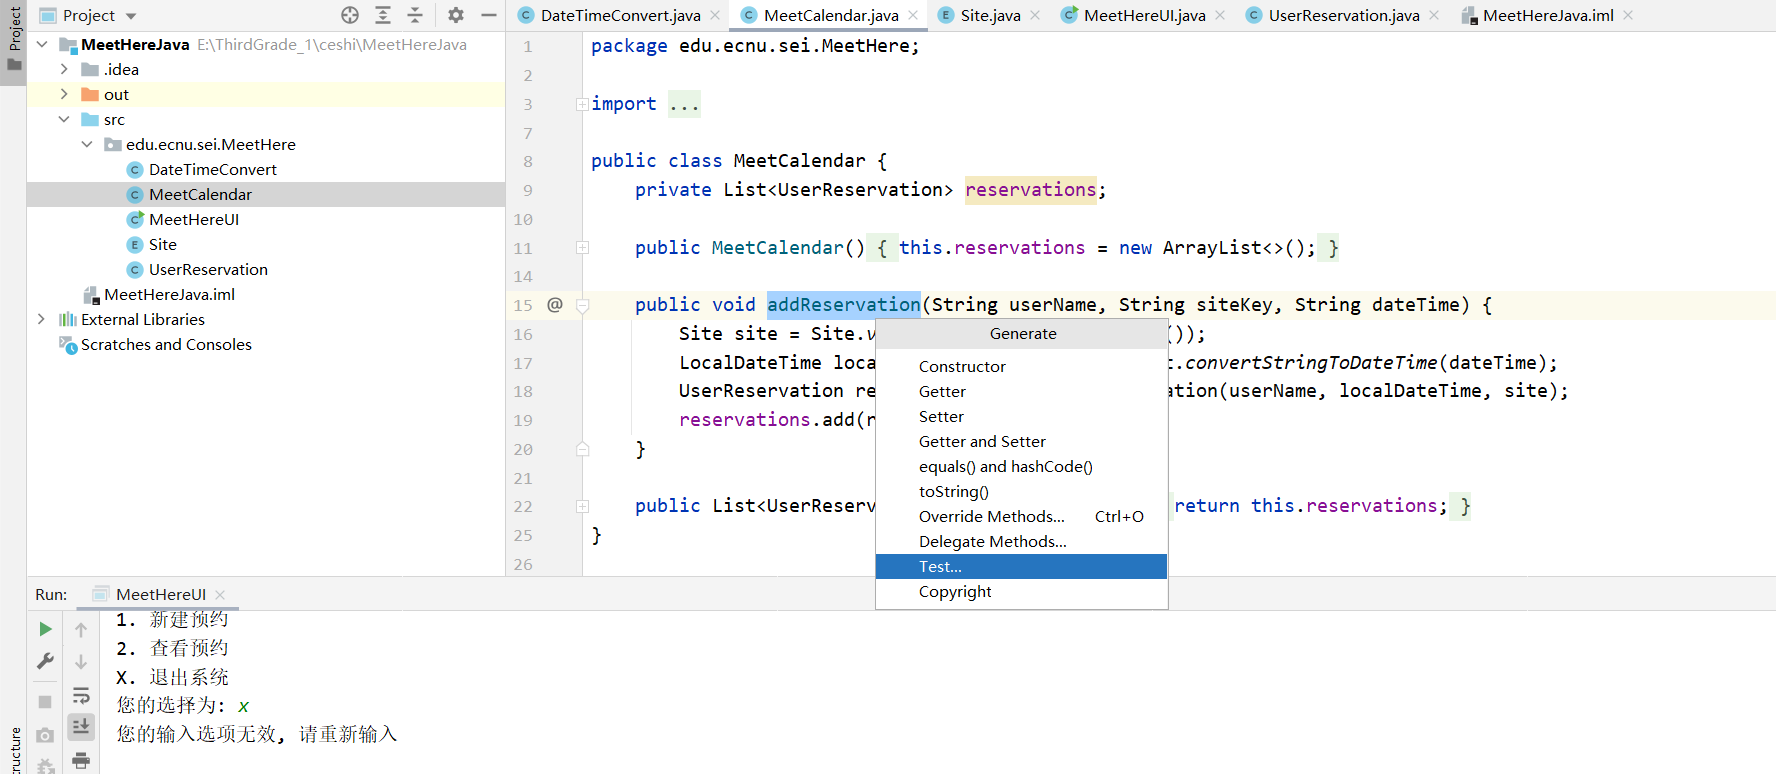
Task: Hide the Project tool window
Action: tap(489, 15)
